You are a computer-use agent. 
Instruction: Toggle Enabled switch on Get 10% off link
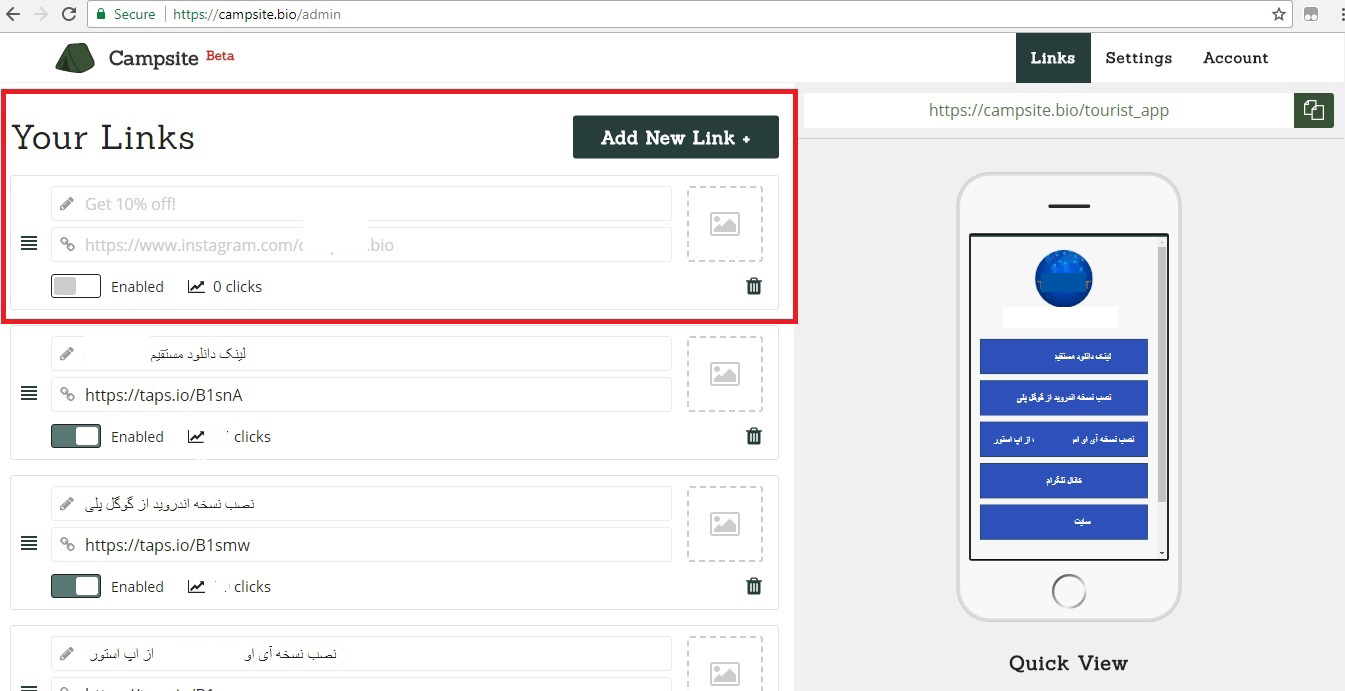pos(76,286)
